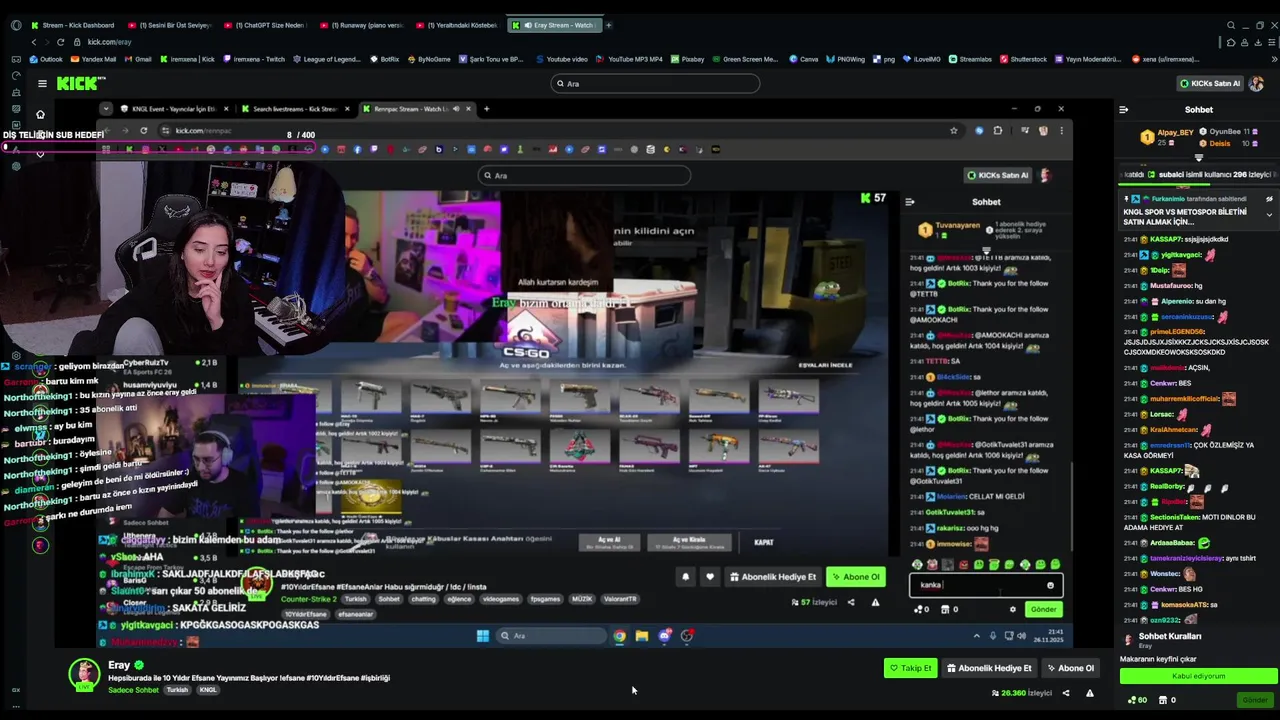Open the user avatar at top right of Kick
Screen dimensions: 1280x720
[1256, 84]
